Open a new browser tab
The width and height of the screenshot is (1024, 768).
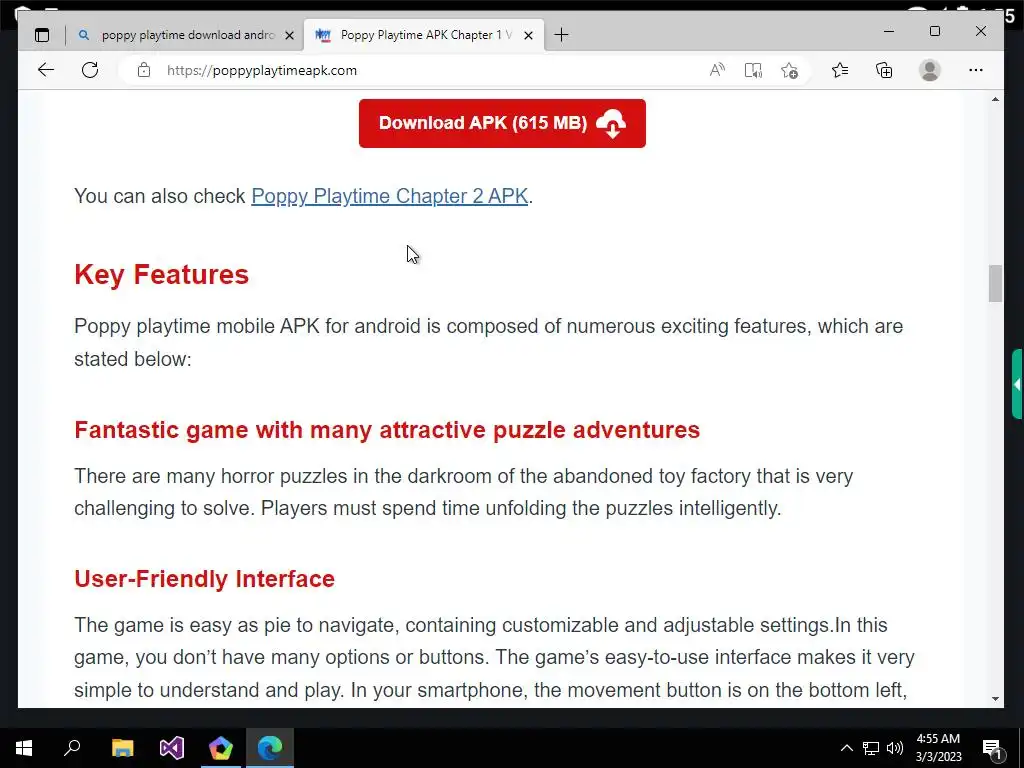(561, 35)
